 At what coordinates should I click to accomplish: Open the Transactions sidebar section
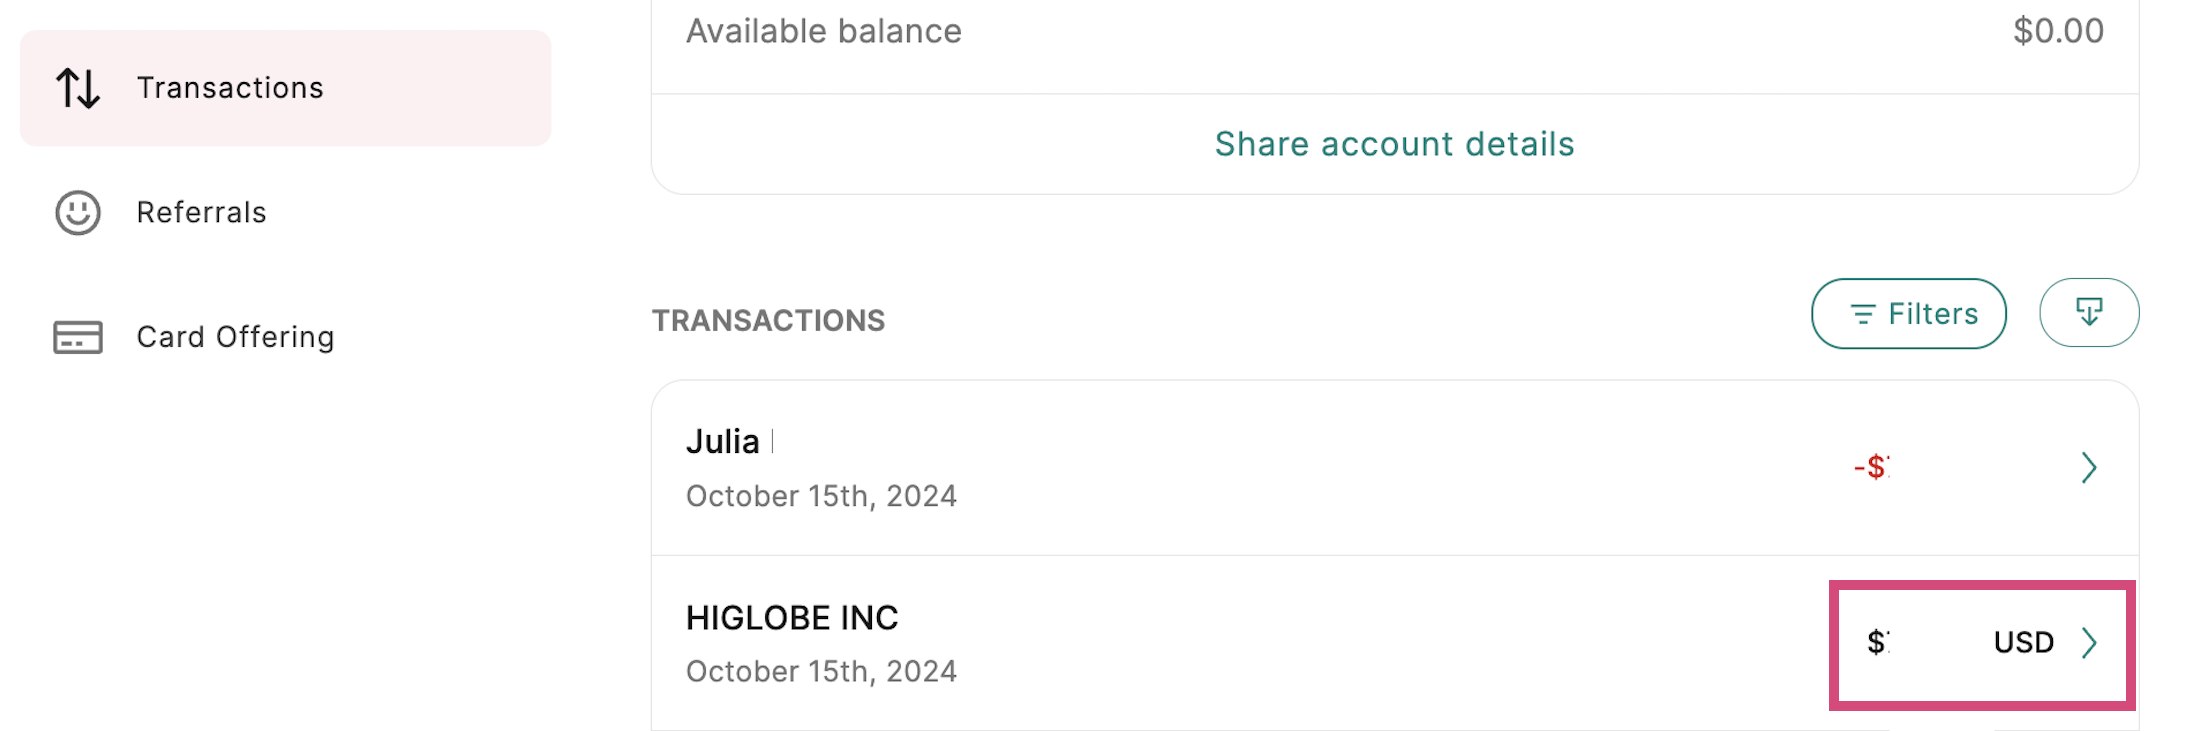click(230, 88)
